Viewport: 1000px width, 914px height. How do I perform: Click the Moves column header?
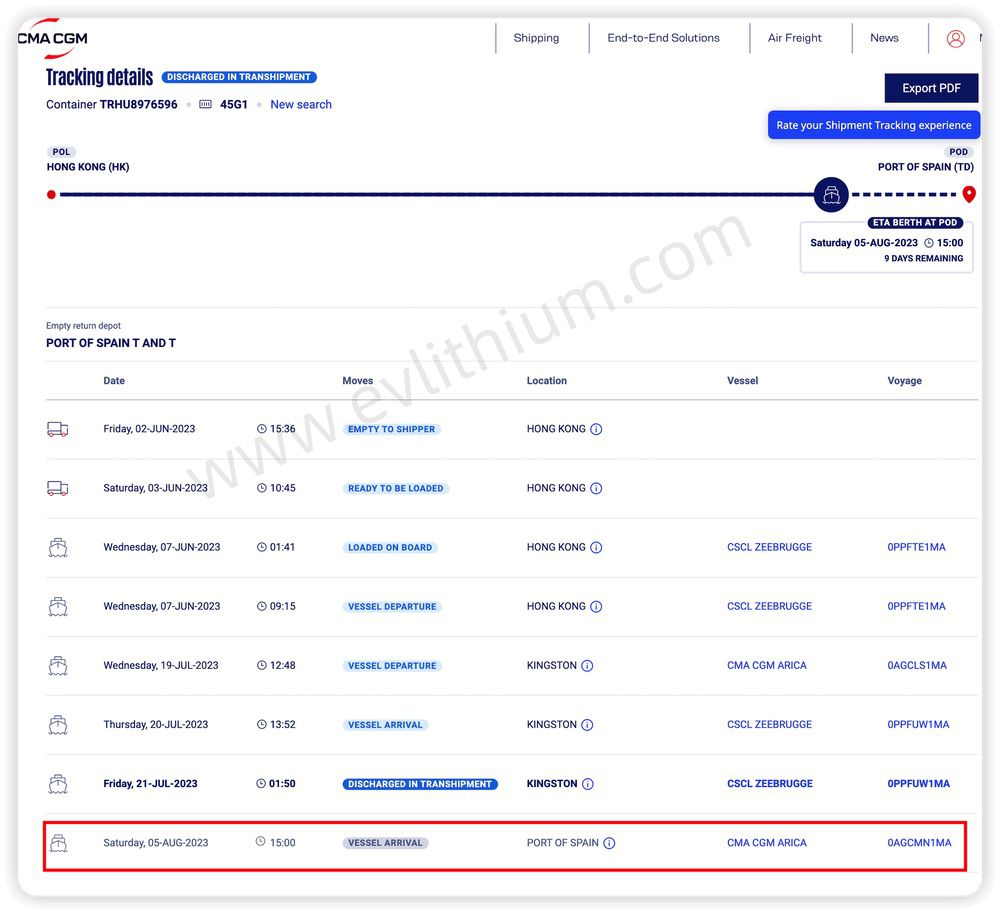click(357, 381)
